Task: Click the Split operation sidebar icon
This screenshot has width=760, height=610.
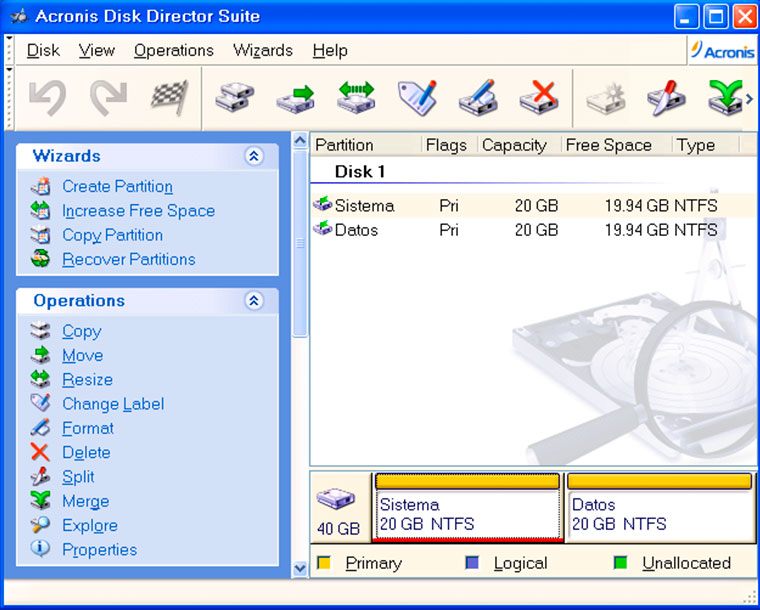Action: pyautogui.click(x=40, y=477)
